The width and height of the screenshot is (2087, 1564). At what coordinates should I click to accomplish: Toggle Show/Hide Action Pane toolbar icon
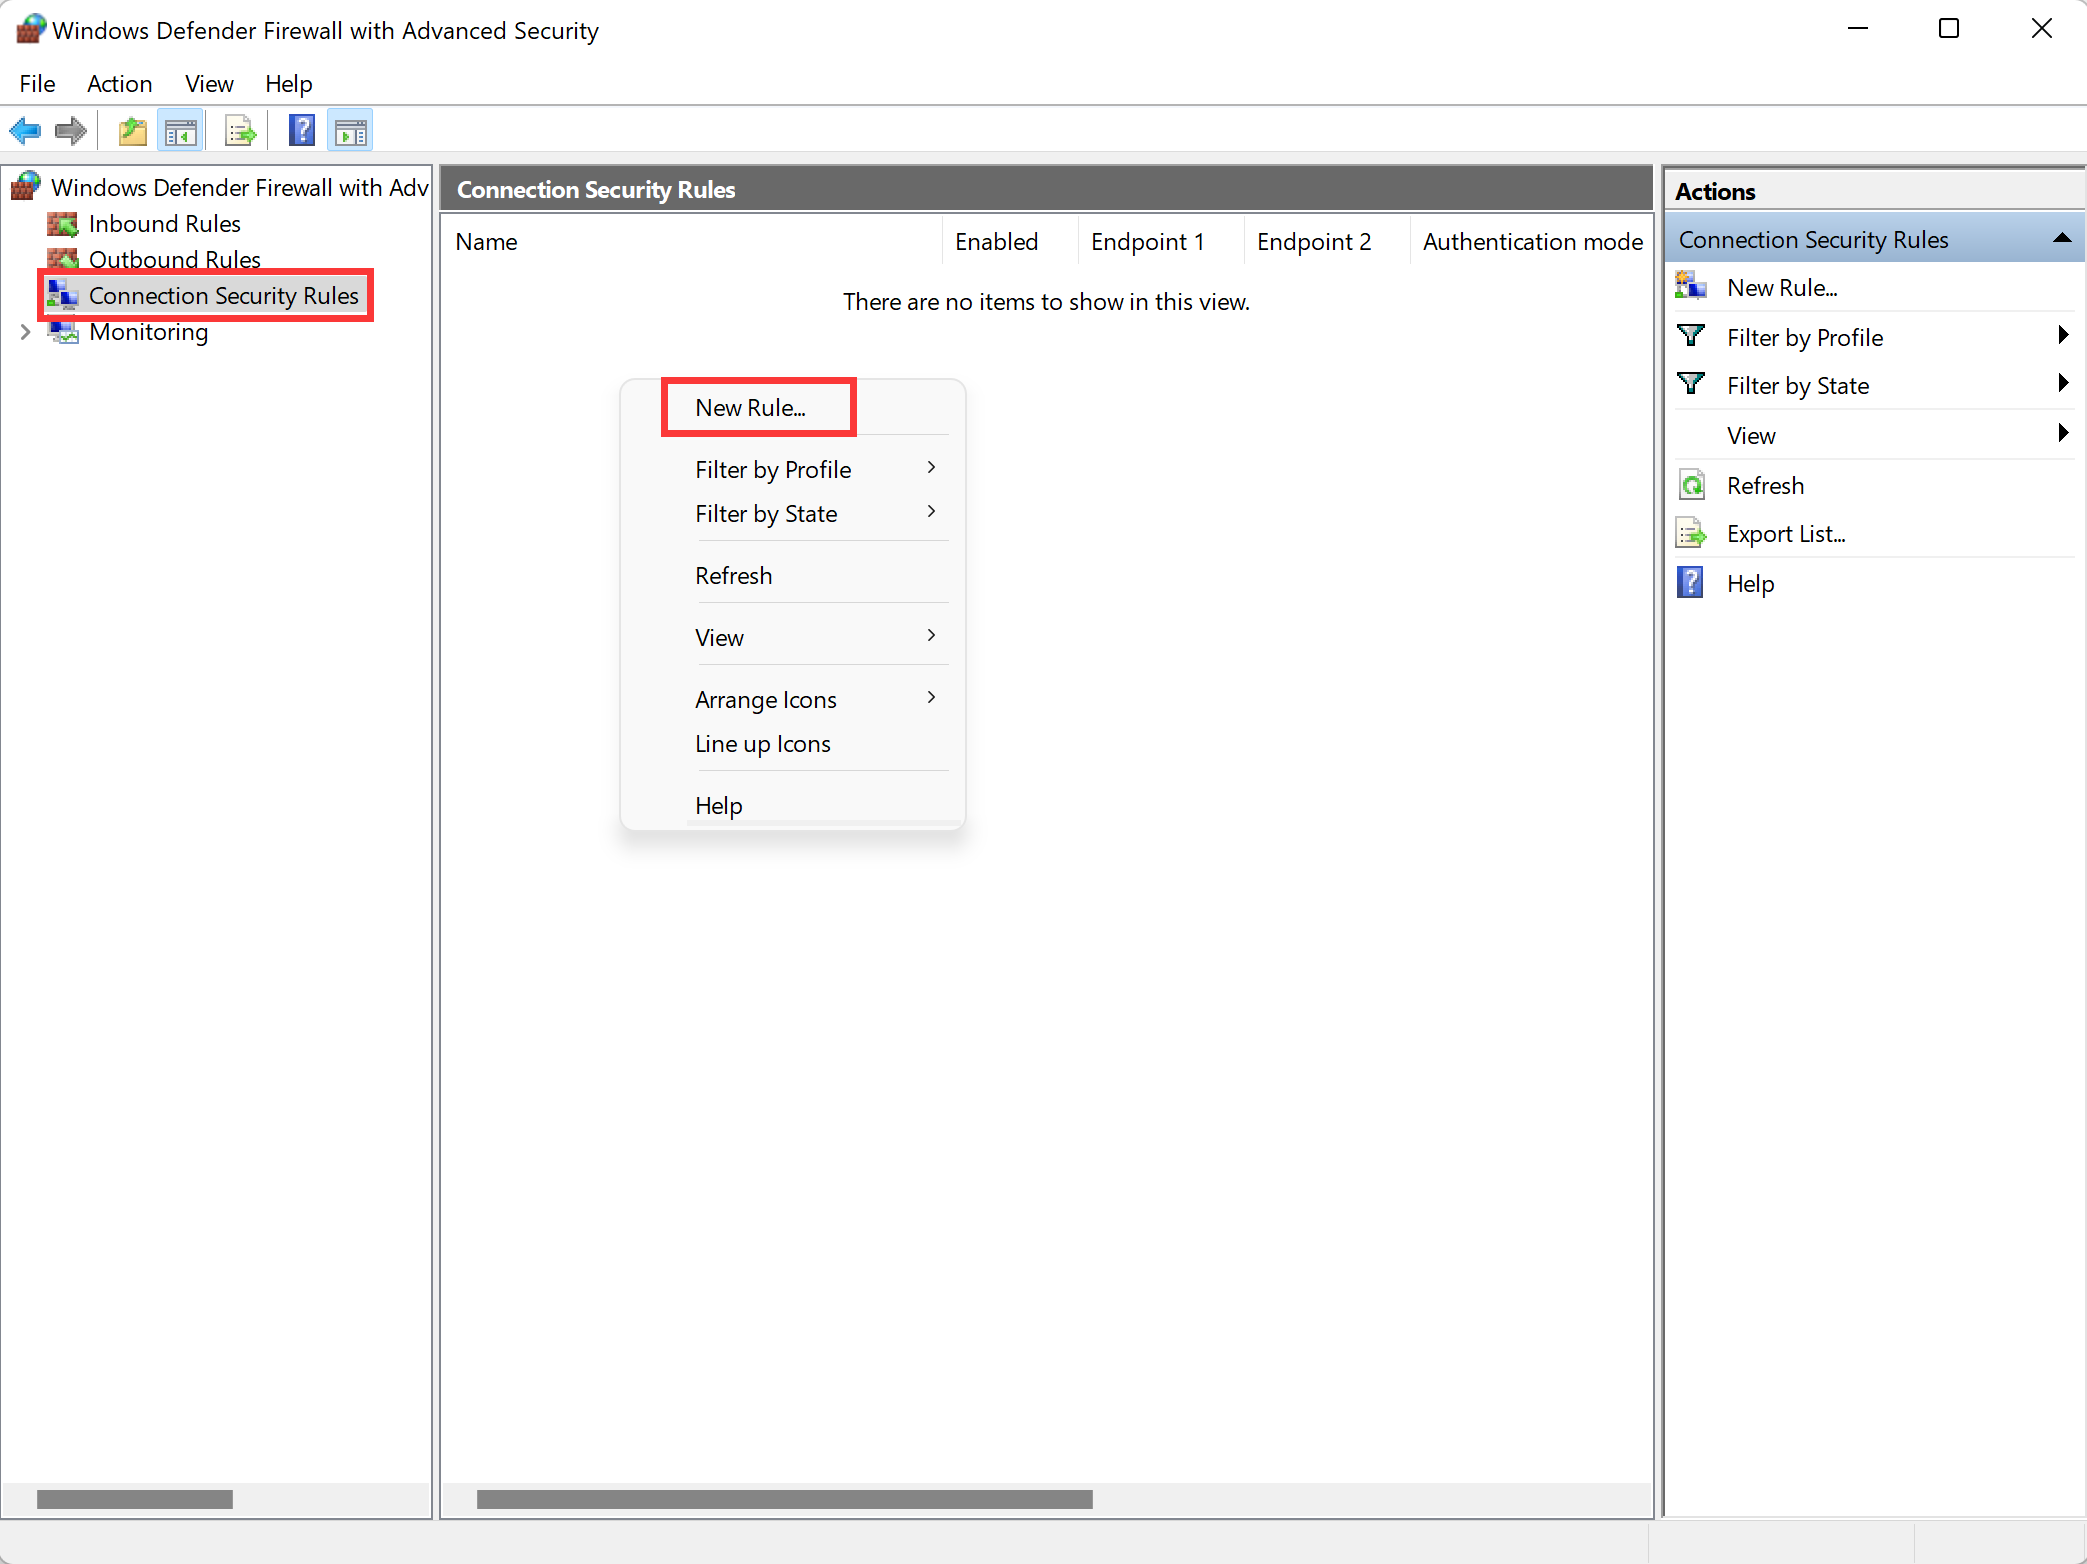coord(350,131)
